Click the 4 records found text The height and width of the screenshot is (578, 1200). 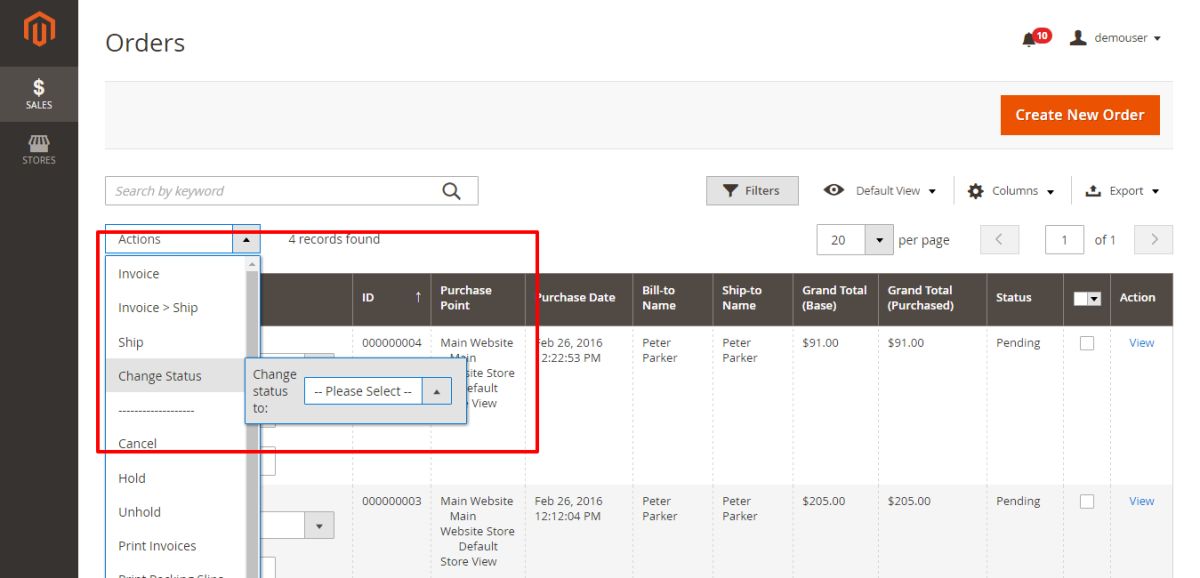pyautogui.click(x=334, y=240)
